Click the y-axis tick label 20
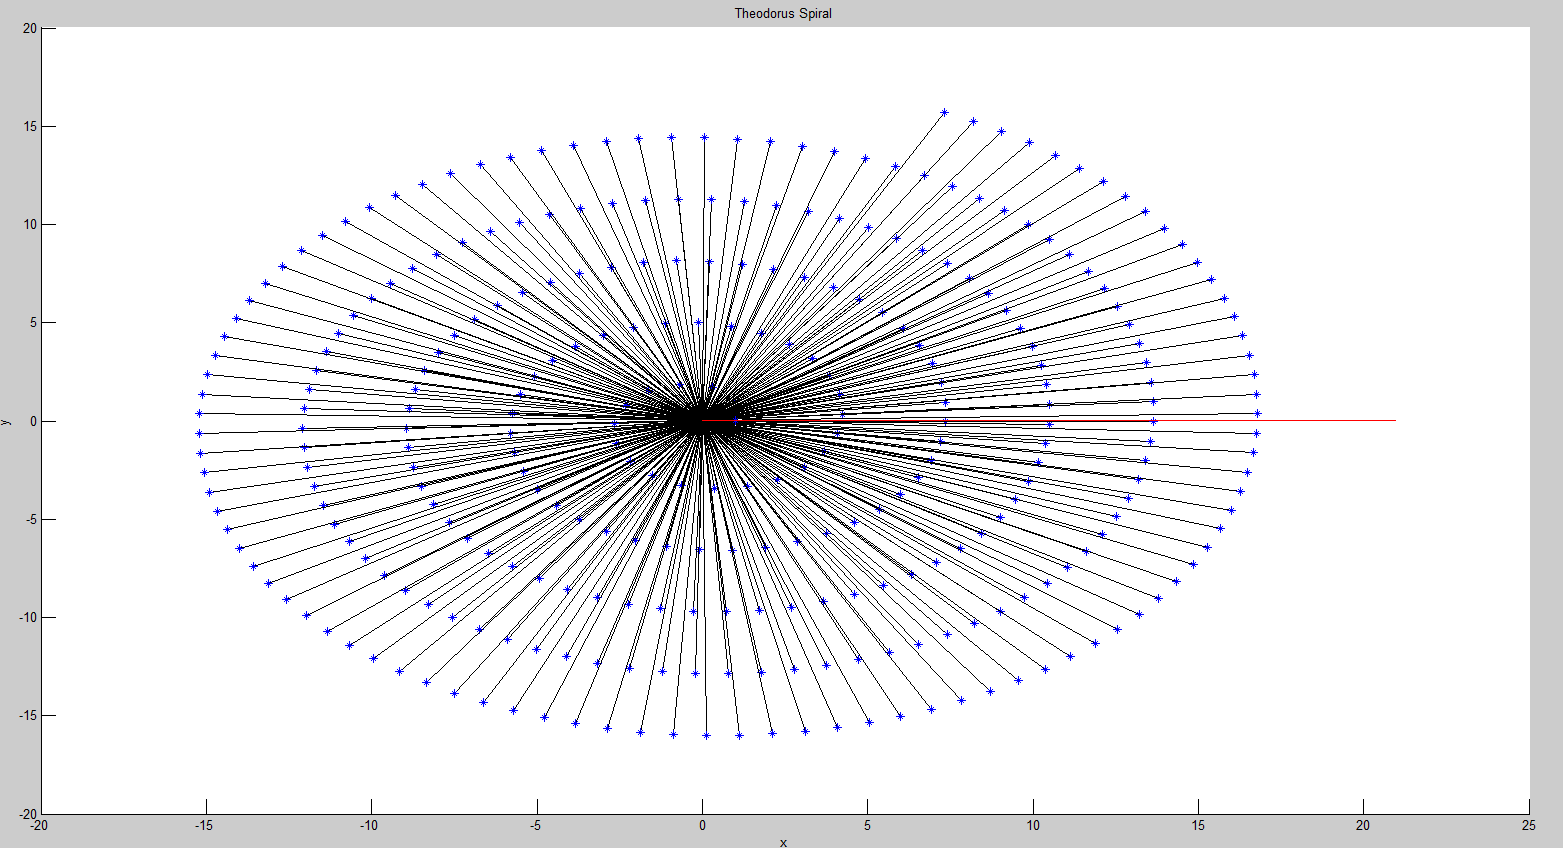This screenshot has height=848, width=1563. point(30,29)
